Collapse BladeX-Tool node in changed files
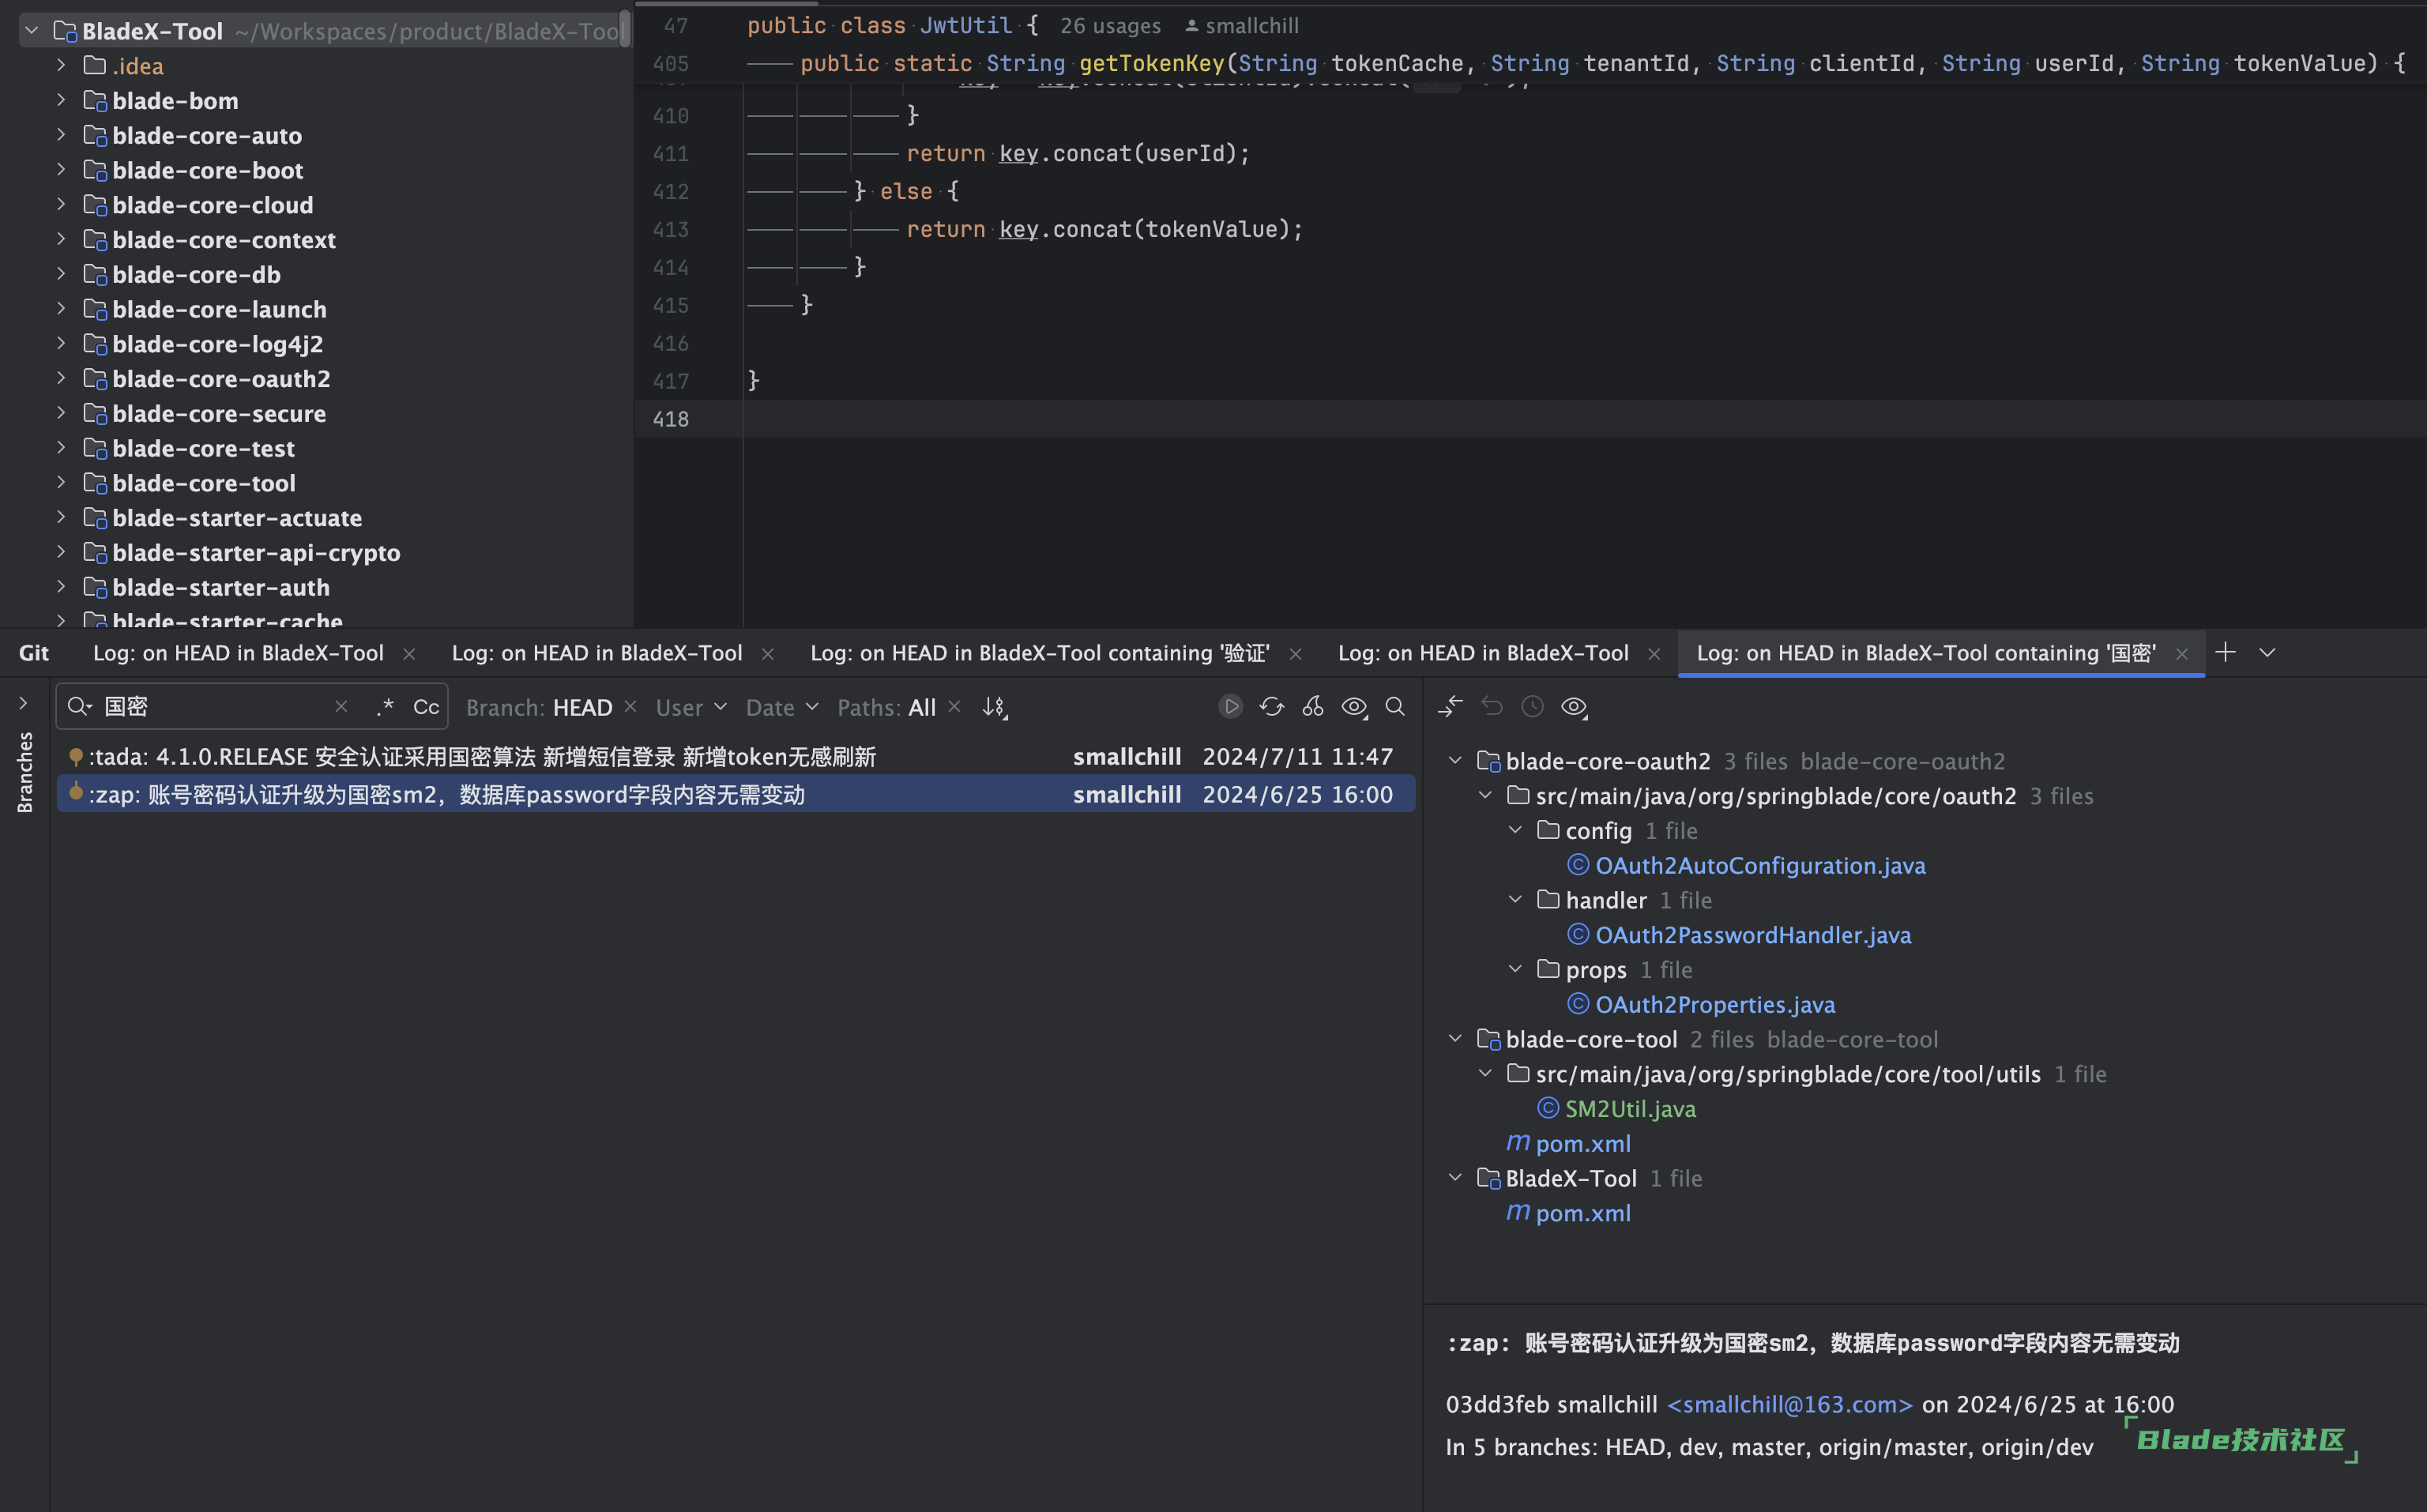Viewport: 2427px width, 1512px height. tap(1455, 1178)
